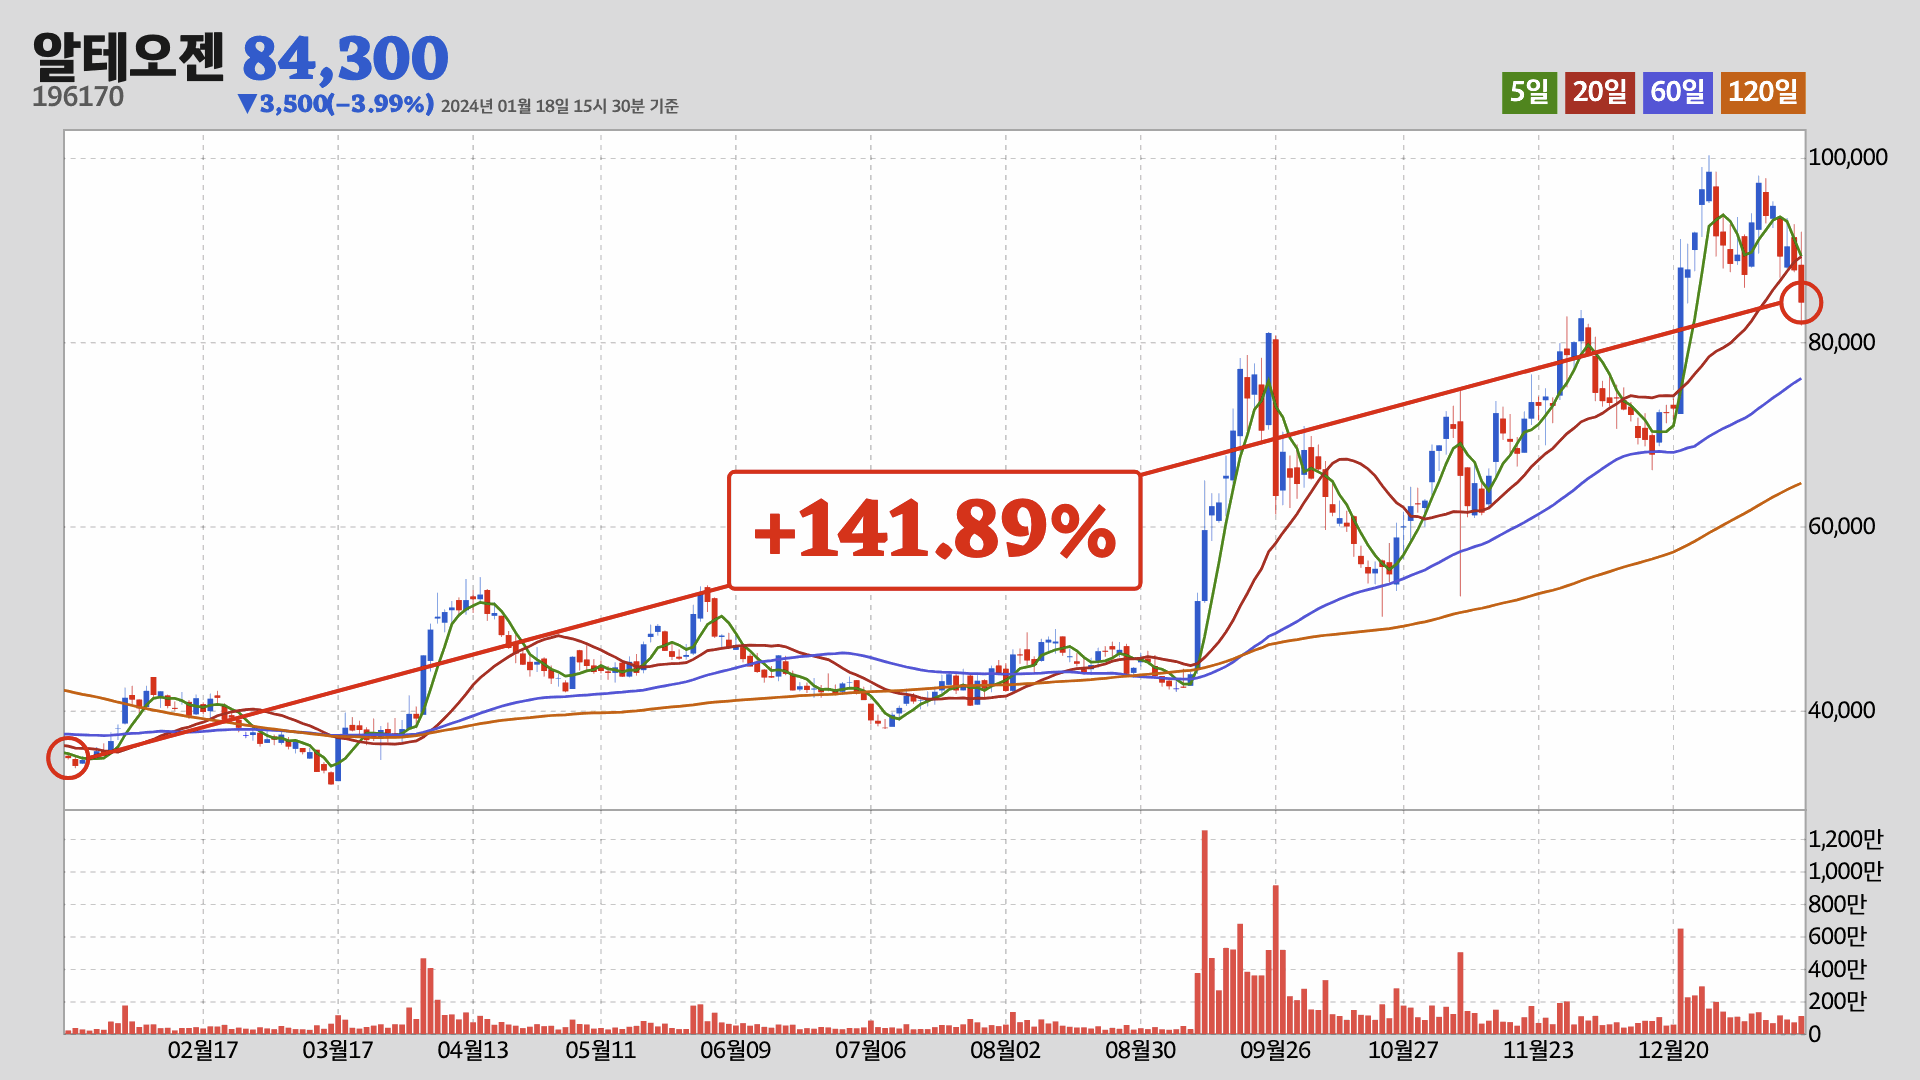The image size is (1920, 1080).
Task: Click the 40,000 price axis label
Action: coord(1842,710)
